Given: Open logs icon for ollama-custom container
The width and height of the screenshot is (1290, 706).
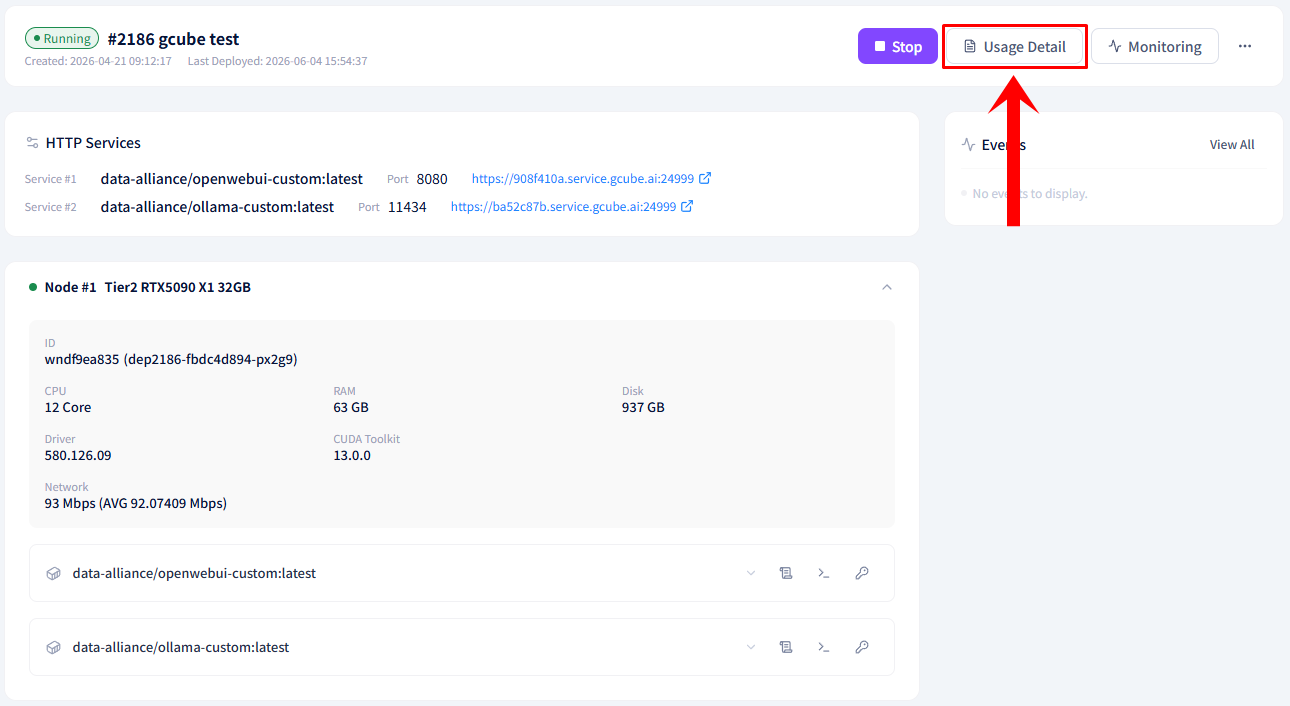Looking at the screenshot, I should pos(786,647).
